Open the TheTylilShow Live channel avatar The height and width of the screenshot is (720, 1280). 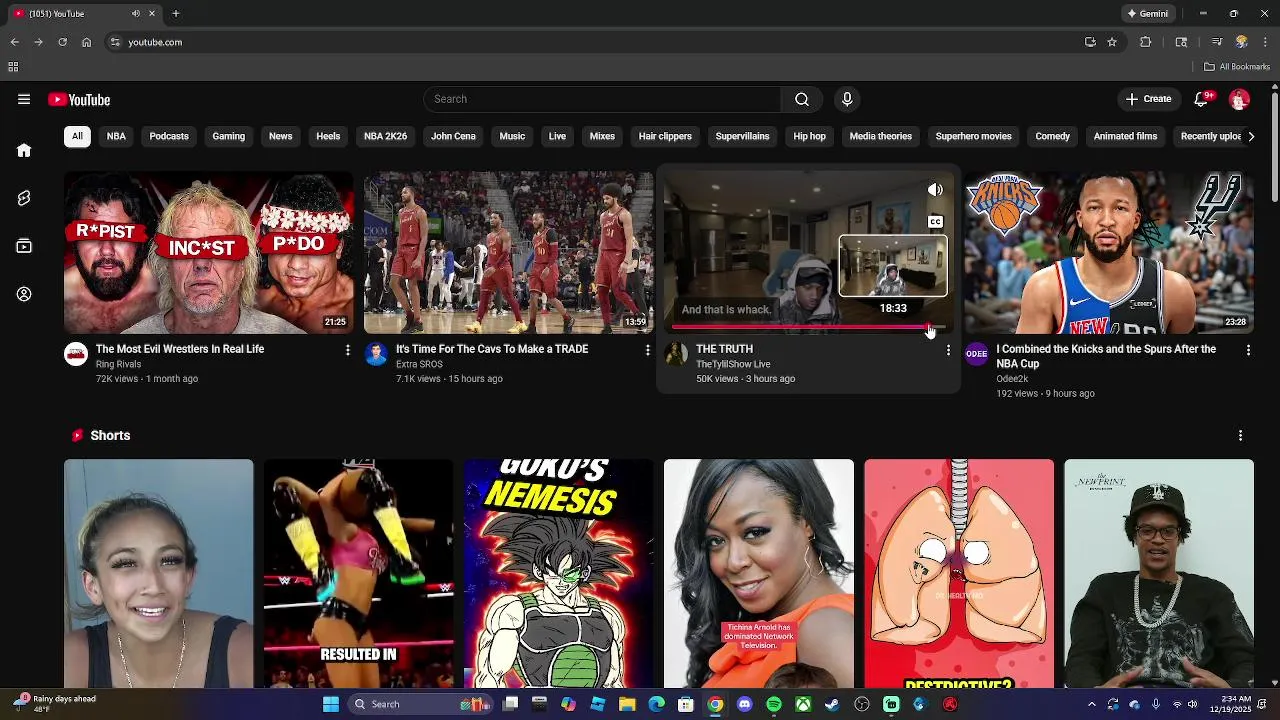676,354
